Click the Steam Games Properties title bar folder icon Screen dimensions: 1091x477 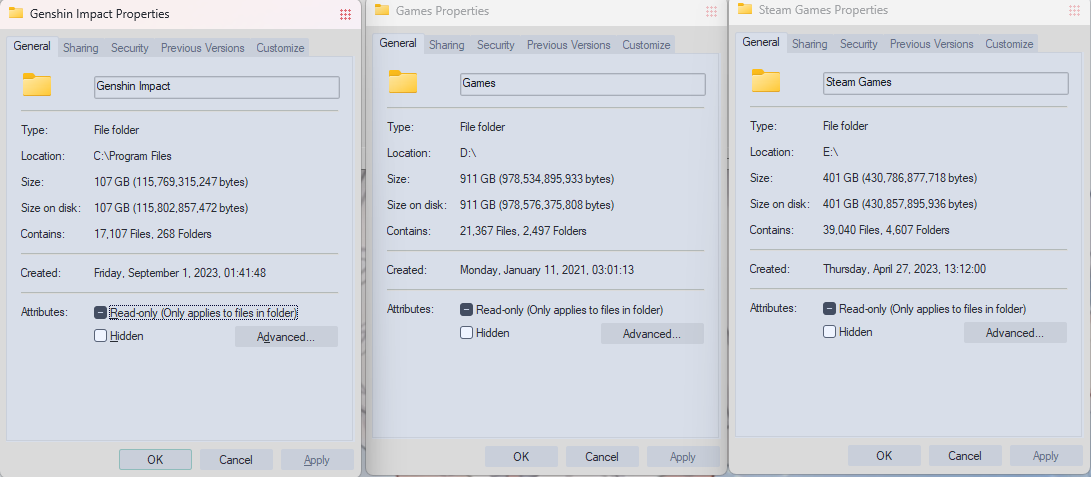[x=744, y=9]
